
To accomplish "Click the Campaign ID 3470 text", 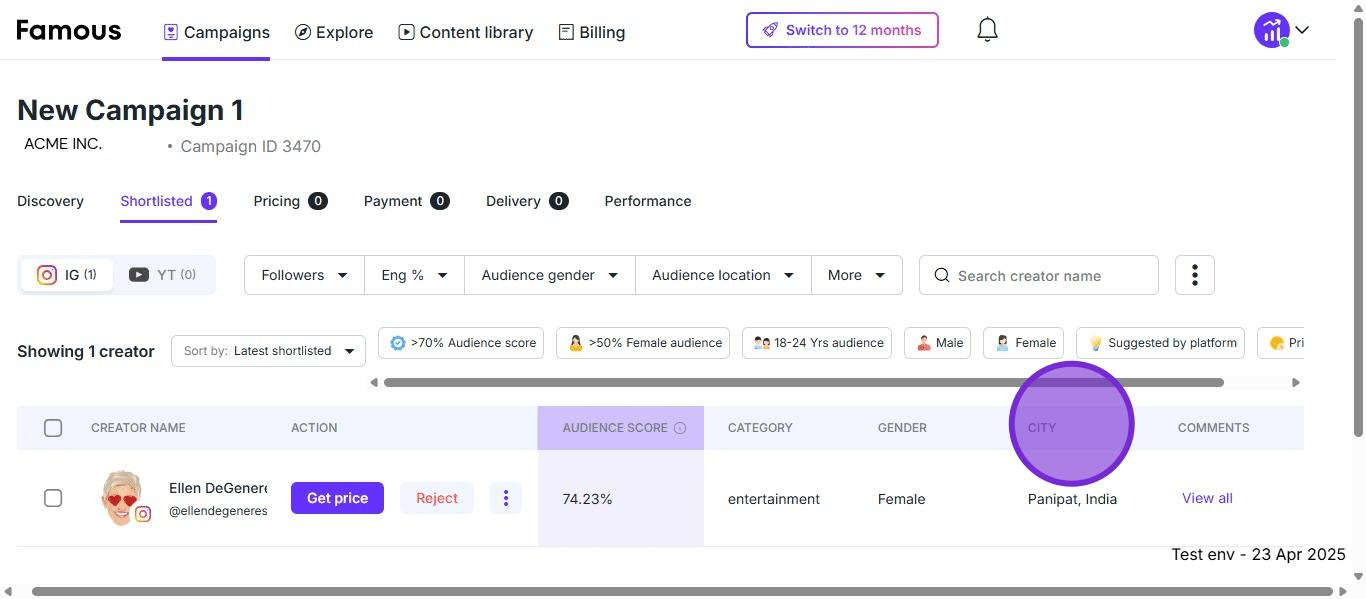I will click(250, 146).
